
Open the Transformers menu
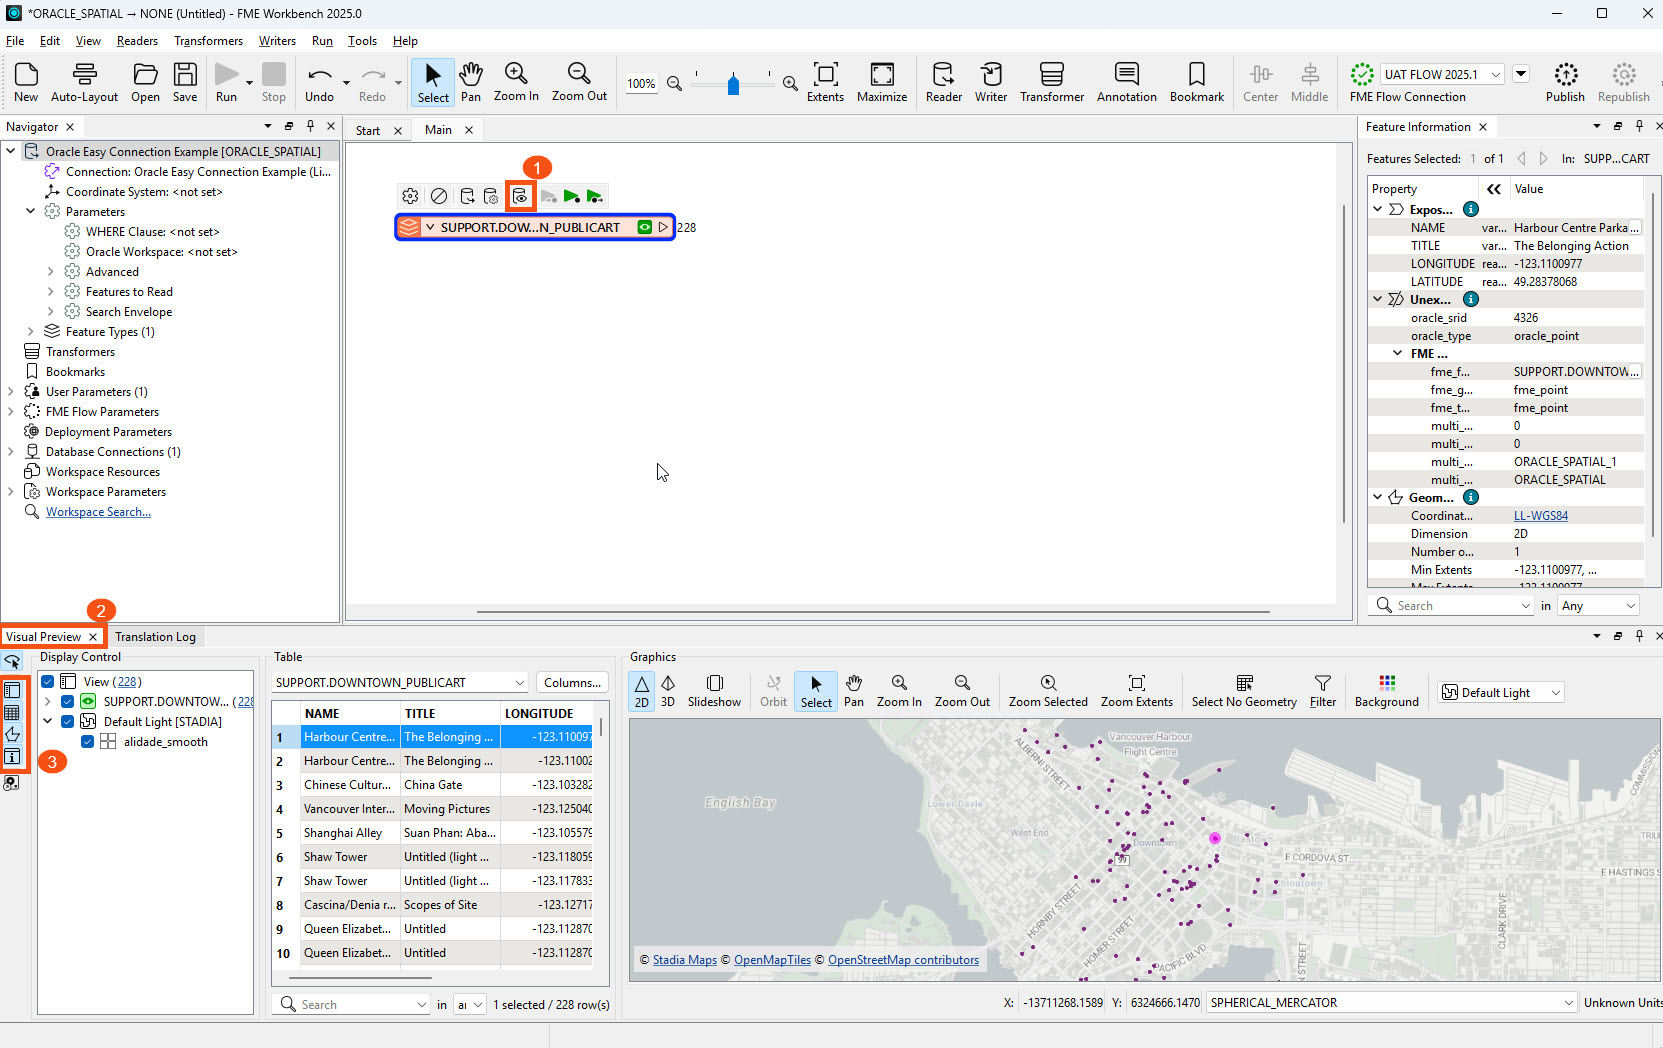click(x=208, y=41)
